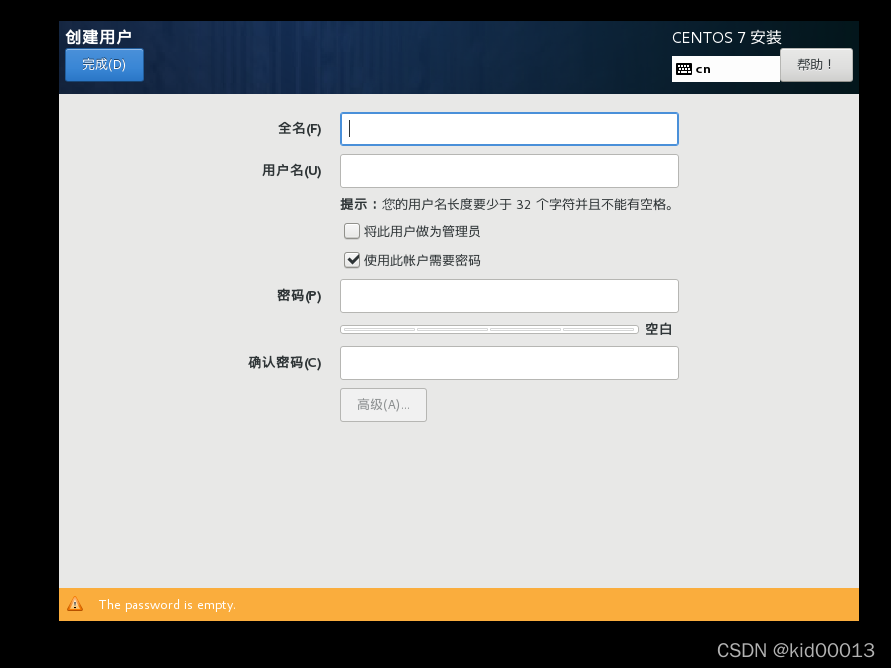Click the CENTOS 7 安装 heading
Screen dimensions: 891x668
pos(727,37)
